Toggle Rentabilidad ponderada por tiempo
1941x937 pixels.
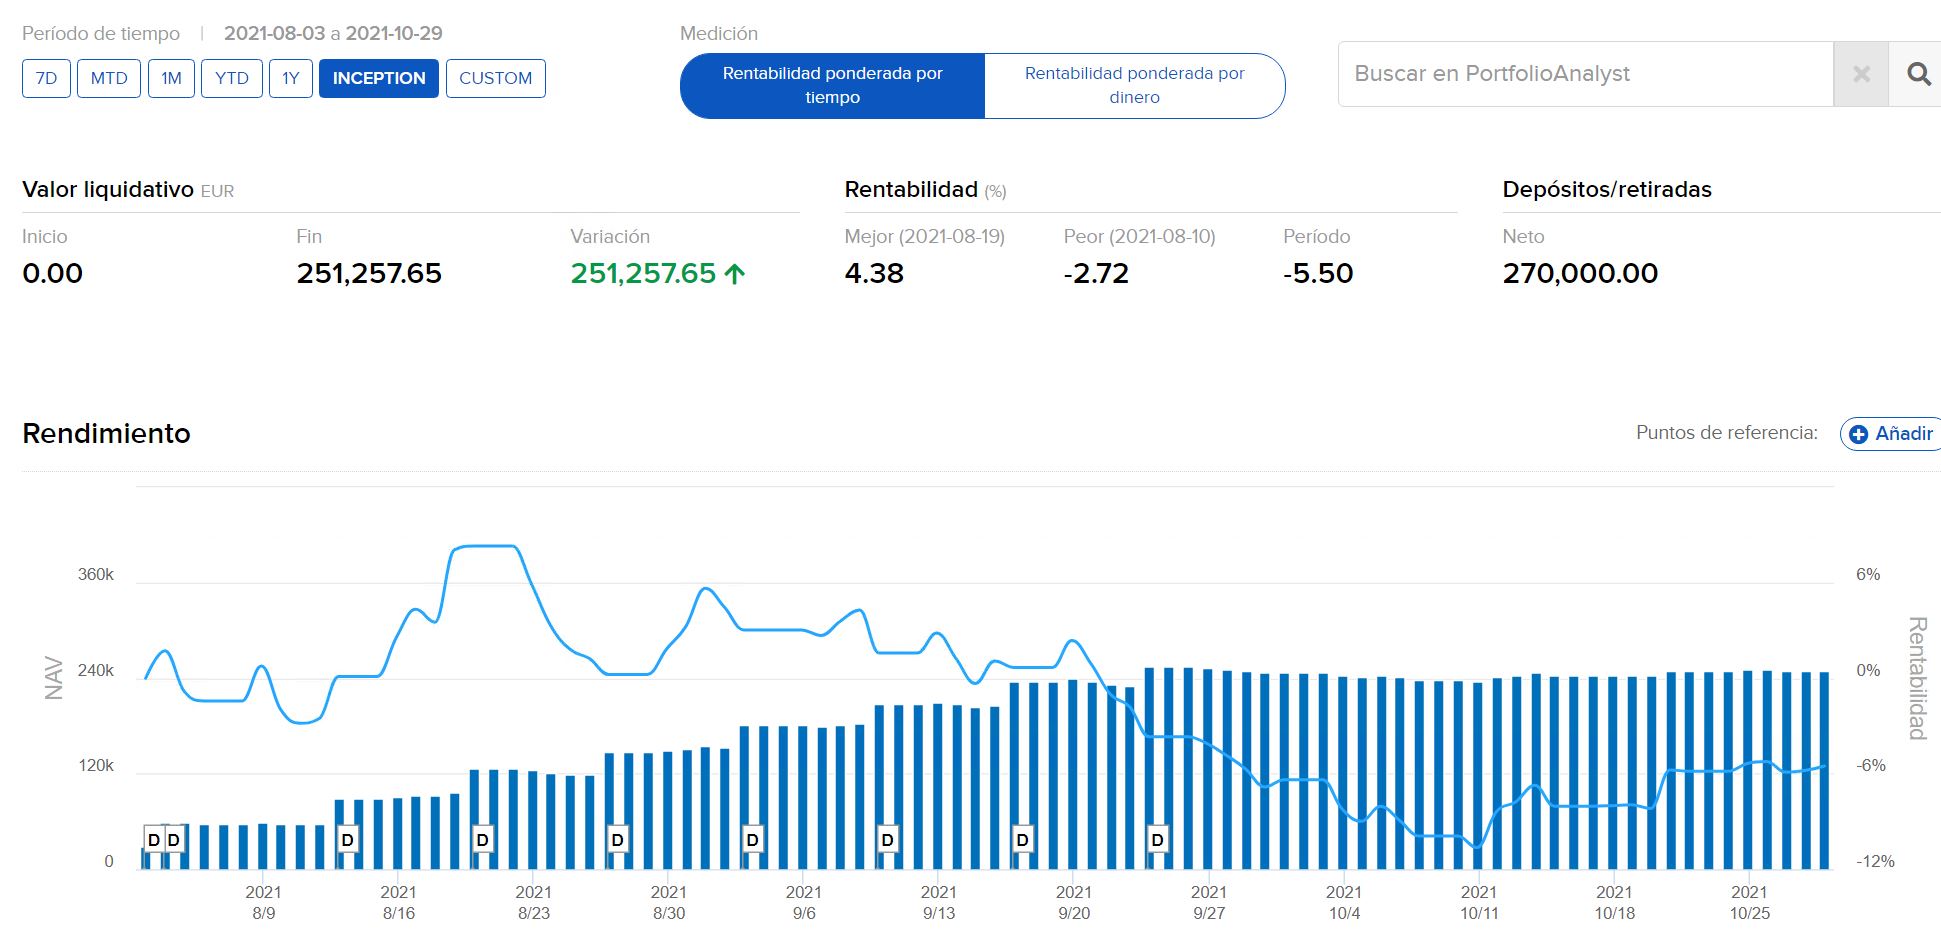(x=832, y=85)
